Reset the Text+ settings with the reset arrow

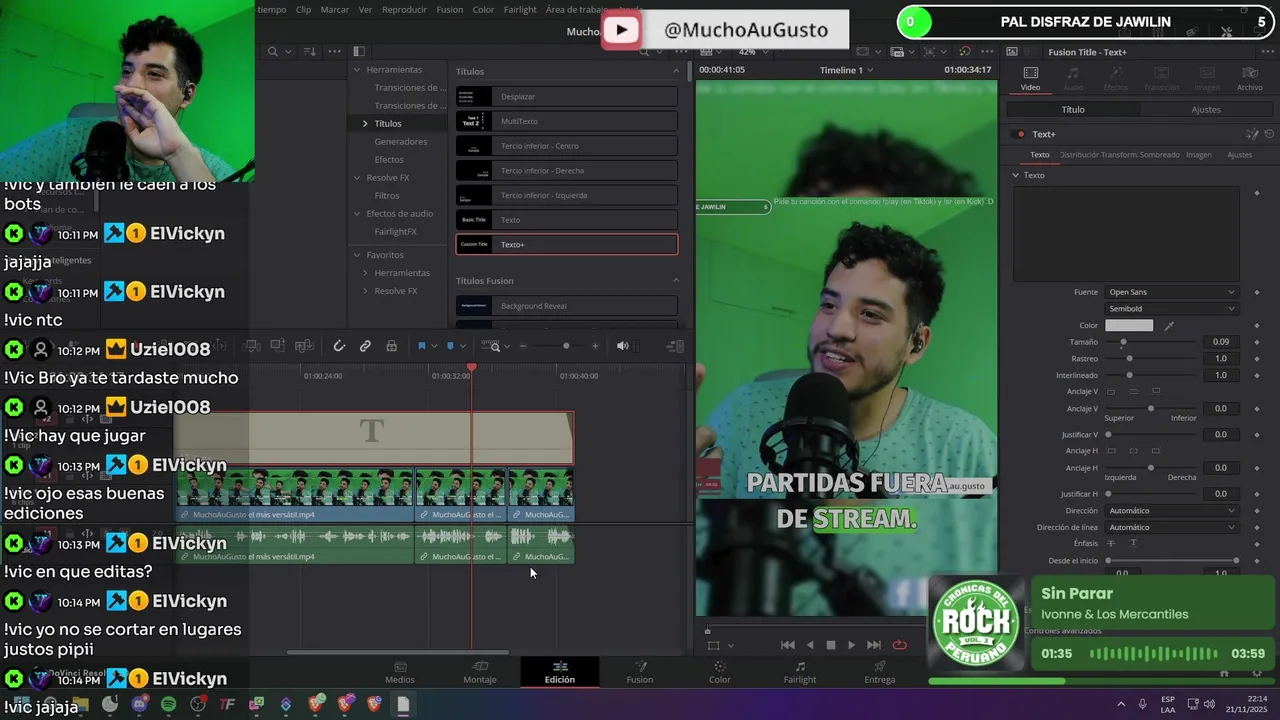coord(1269,134)
